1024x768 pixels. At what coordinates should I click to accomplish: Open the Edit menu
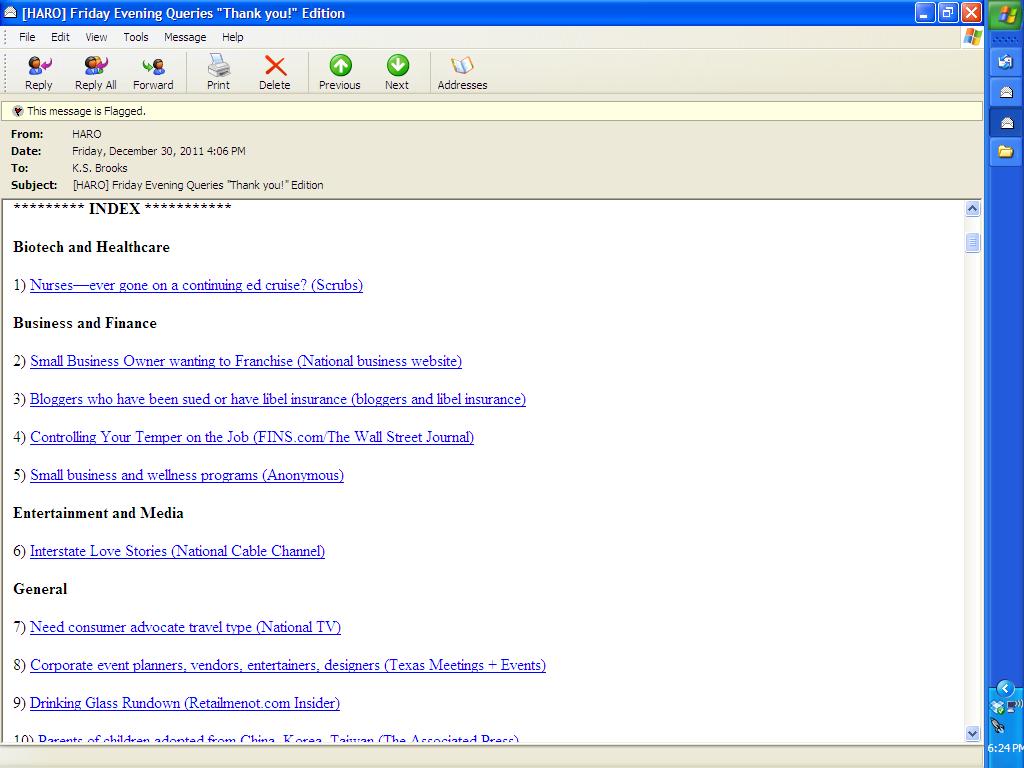(x=60, y=37)
